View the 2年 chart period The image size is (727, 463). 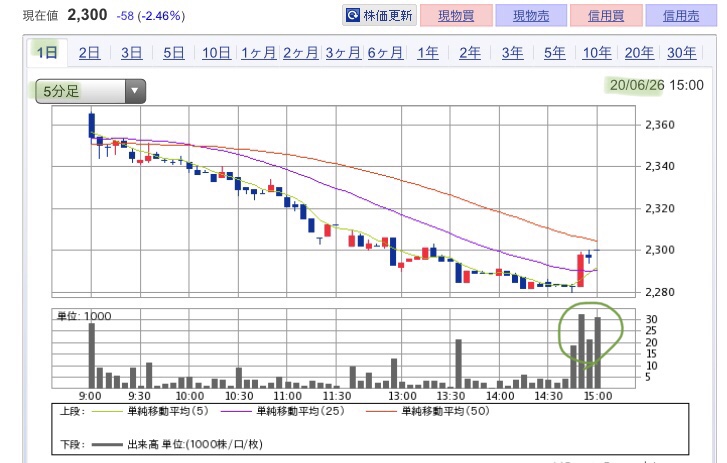point(470,53)
